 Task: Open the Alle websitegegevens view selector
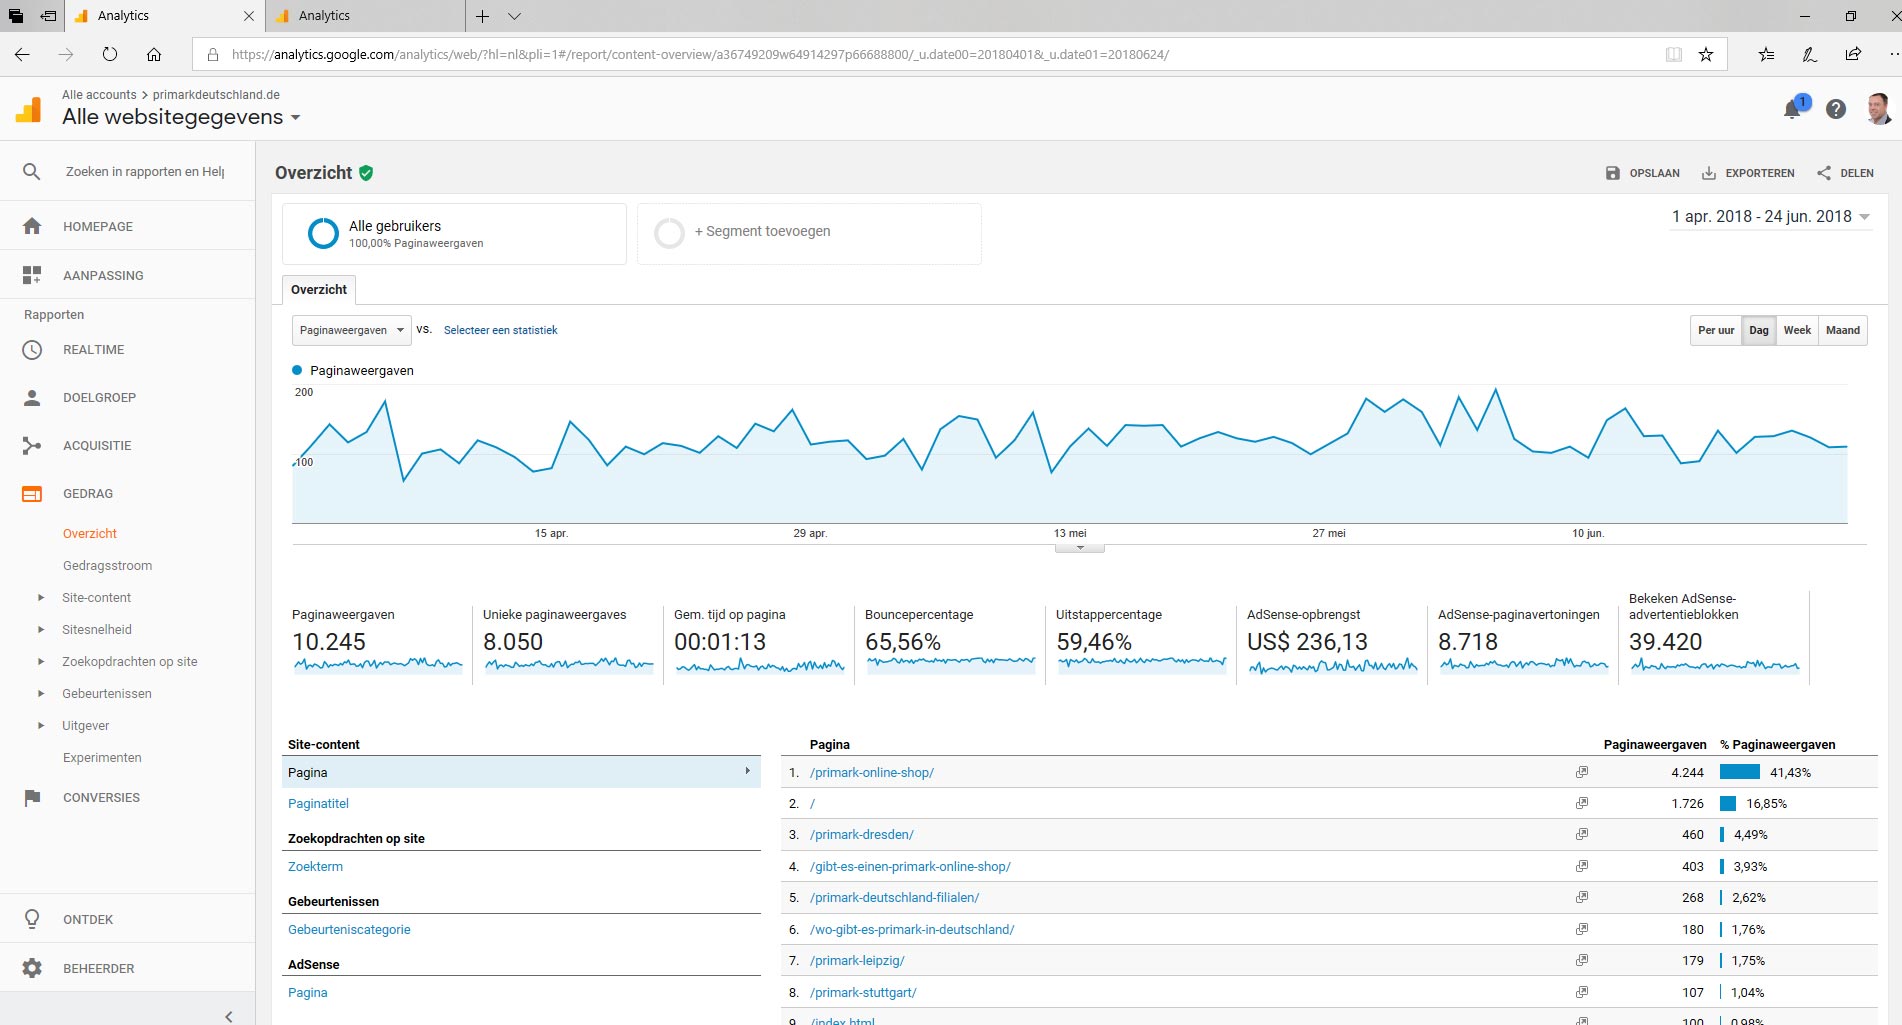click(x=181, y=117)
